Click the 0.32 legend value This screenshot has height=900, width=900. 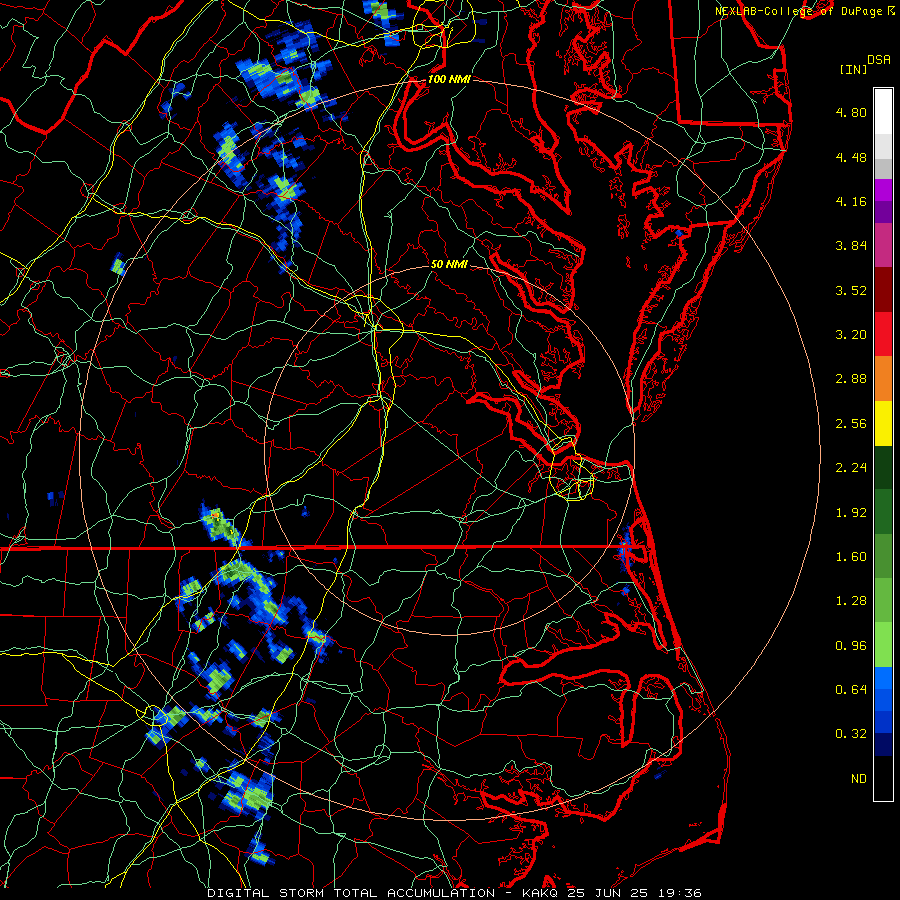tap(851, 734)
